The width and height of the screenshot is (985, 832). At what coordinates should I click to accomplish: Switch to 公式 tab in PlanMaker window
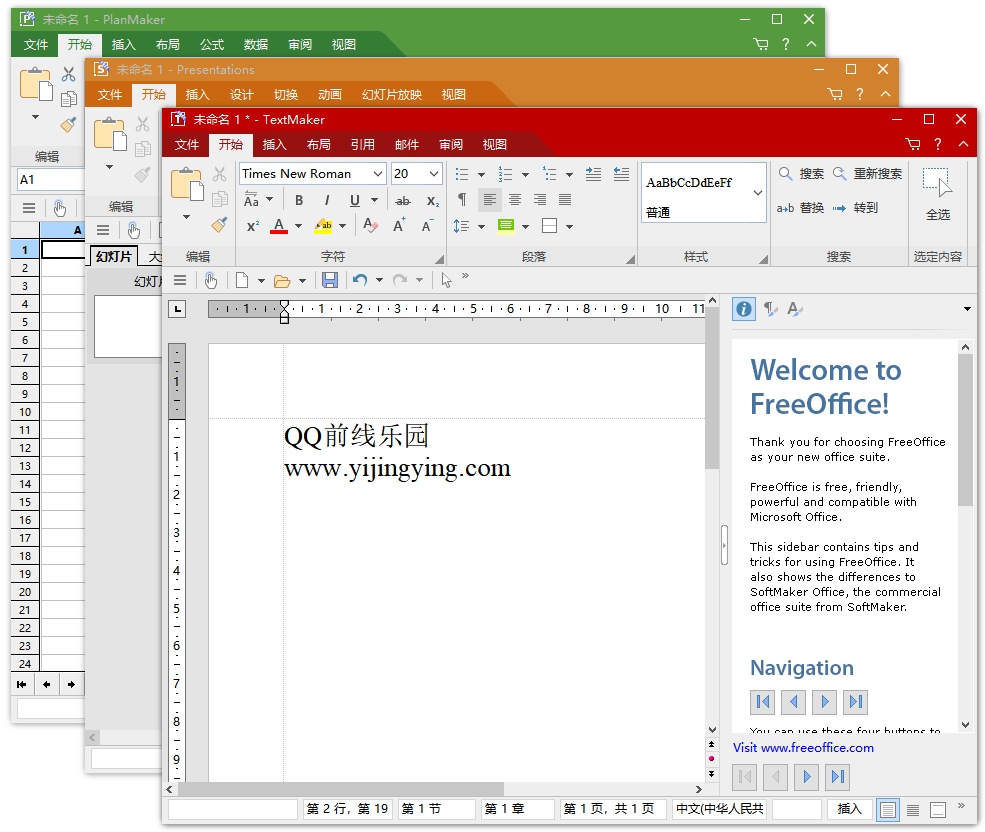tap(212, 45)
